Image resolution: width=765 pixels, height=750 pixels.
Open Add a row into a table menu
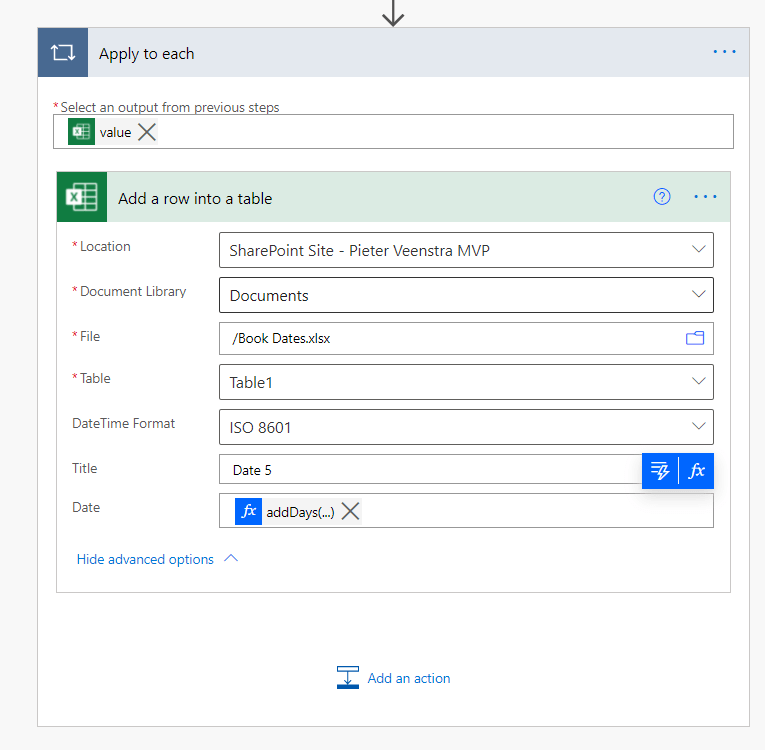click(x=705, y=197)
